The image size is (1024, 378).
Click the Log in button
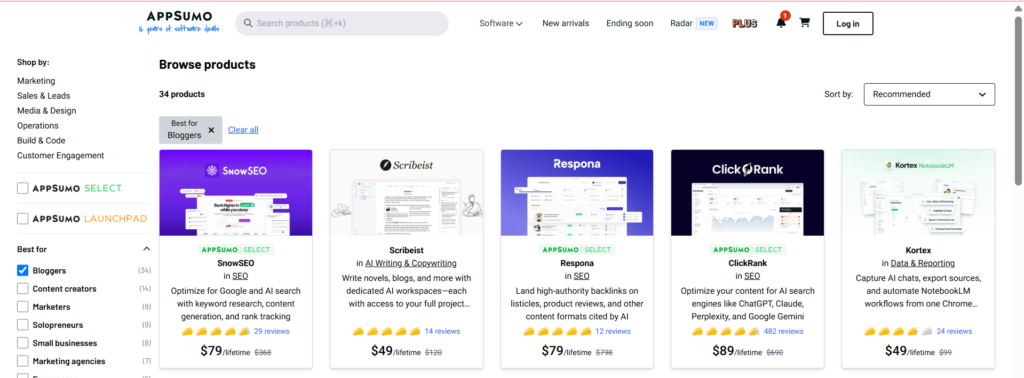(x=848, y=24)
